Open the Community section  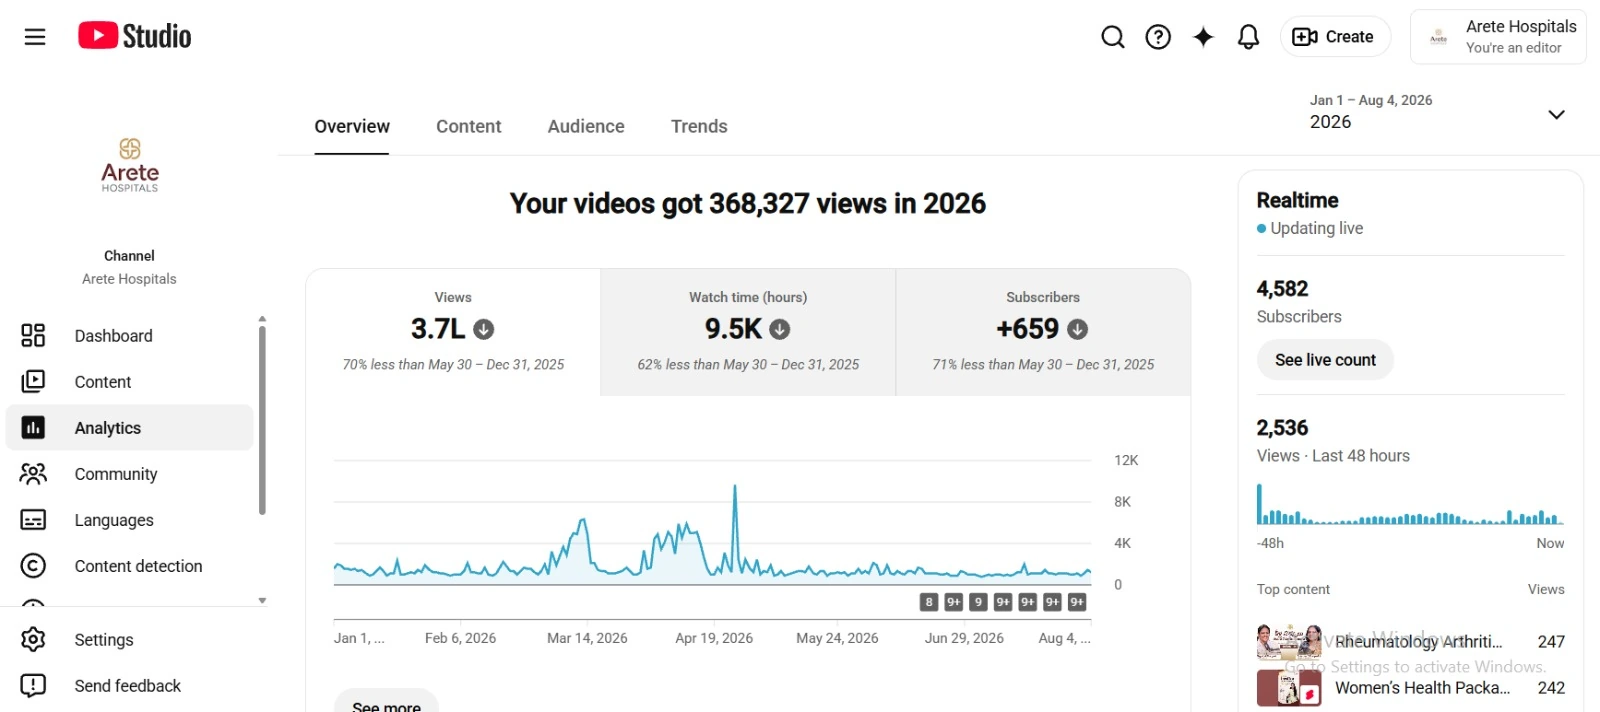(x=130, y=474)
